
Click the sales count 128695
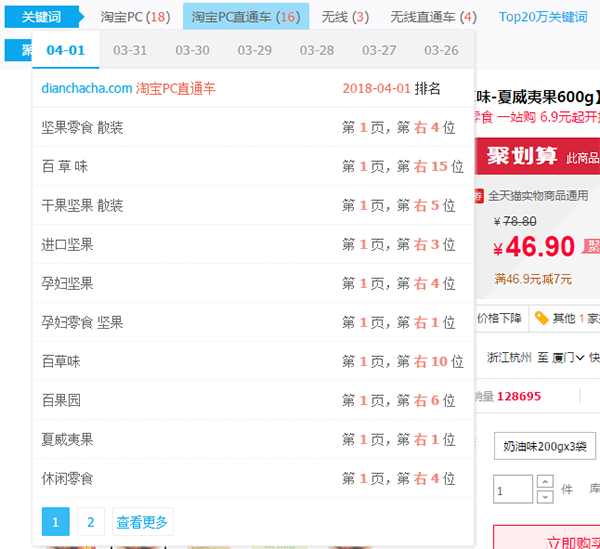[x=519, y=396]
